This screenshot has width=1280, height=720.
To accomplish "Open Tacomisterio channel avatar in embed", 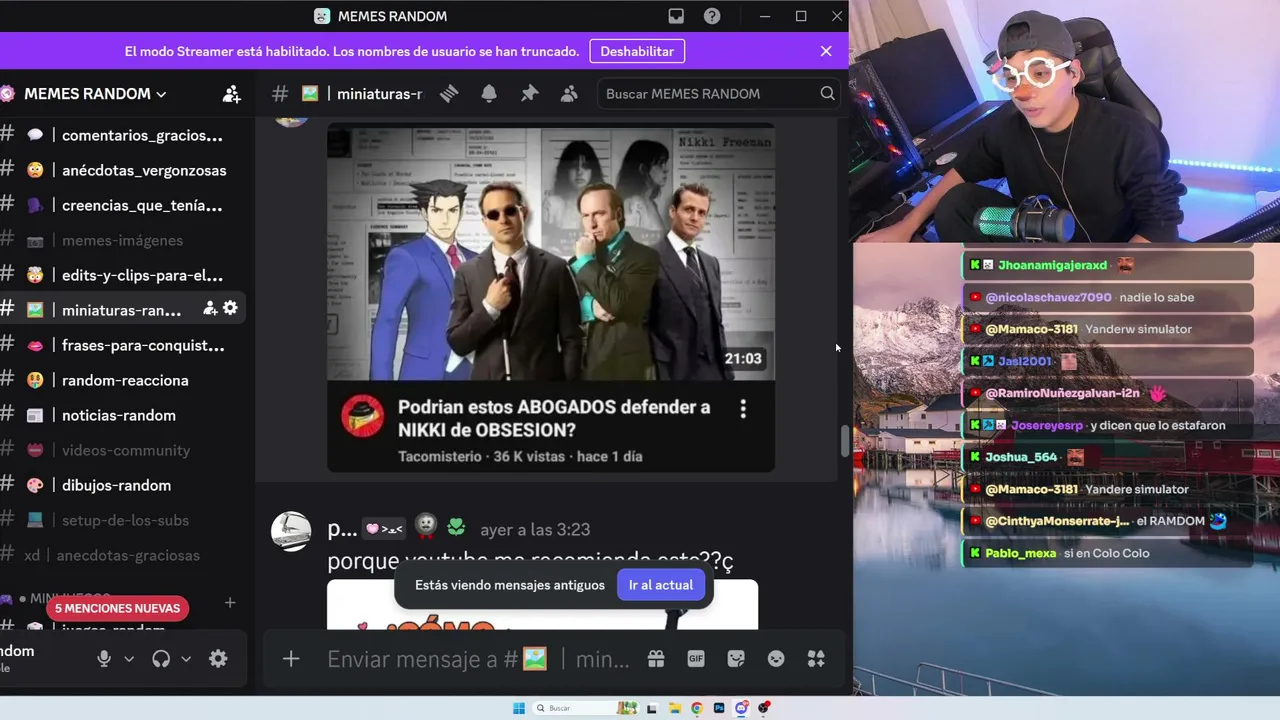I will point(362,416).
